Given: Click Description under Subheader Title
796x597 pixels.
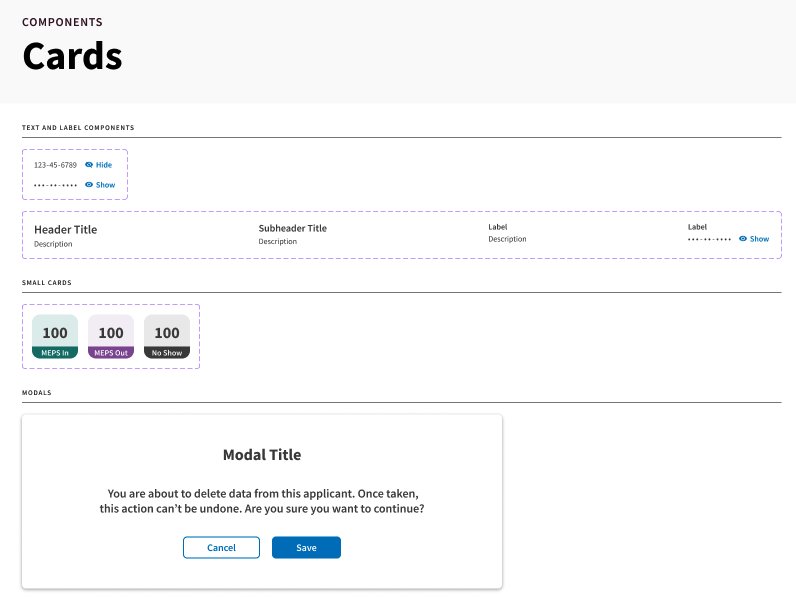Looking at the screenshot, I should pos(278,242).
